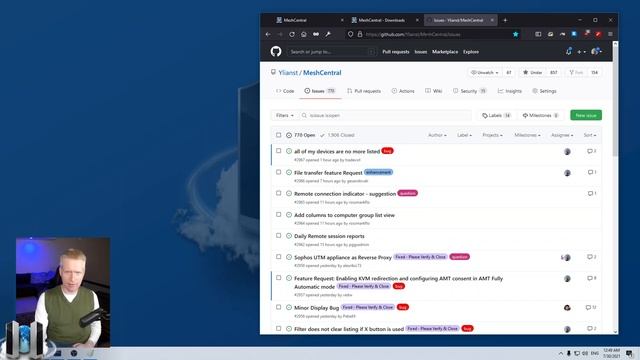Click the microphone icon in system tray
The image size is (640, 360).
click(x=569, y=353)
